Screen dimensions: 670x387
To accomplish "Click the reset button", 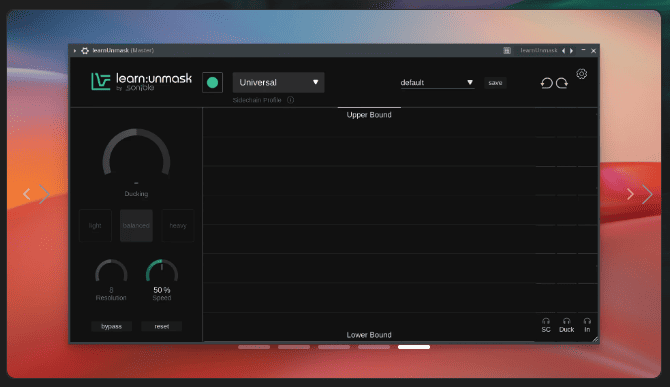I will [x=162, y=326].
